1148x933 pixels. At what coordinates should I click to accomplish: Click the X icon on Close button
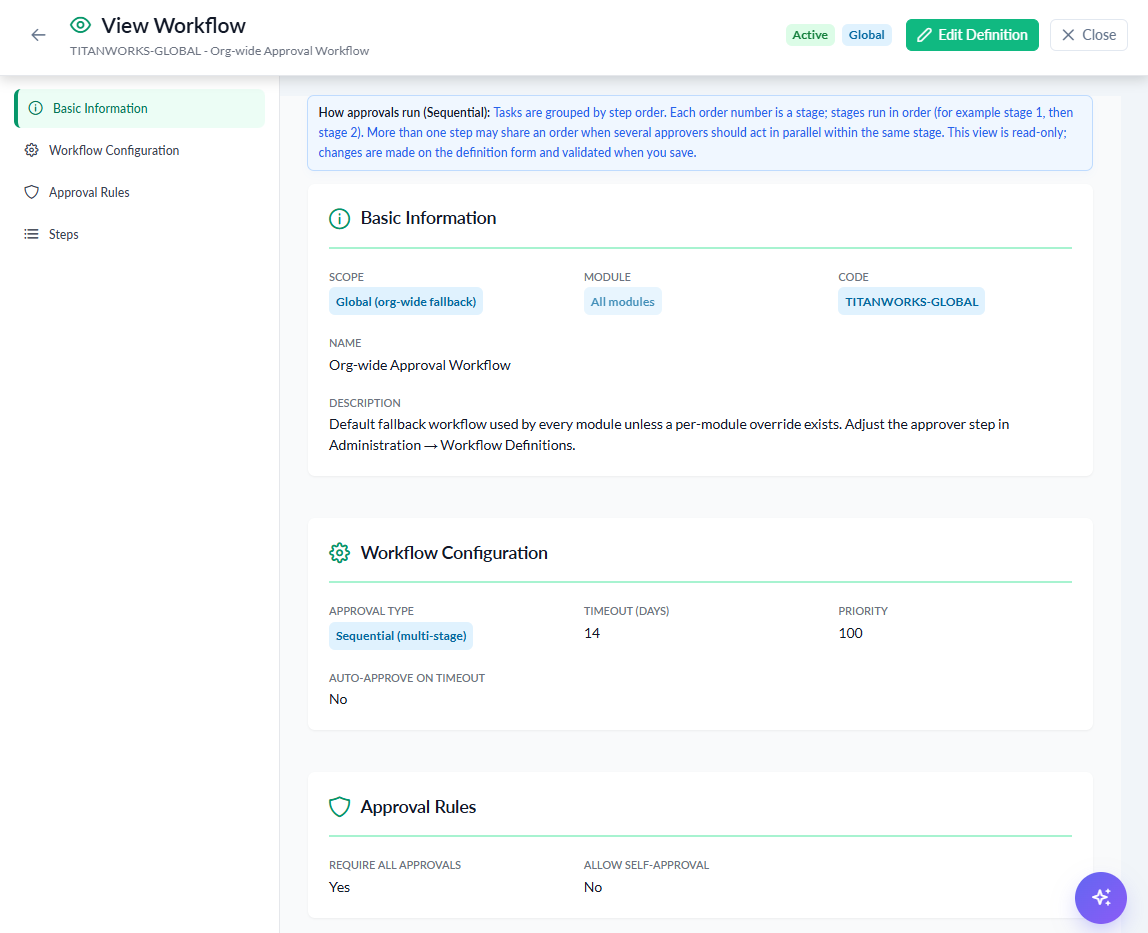pyautogui.click(x=1068, y=35)
